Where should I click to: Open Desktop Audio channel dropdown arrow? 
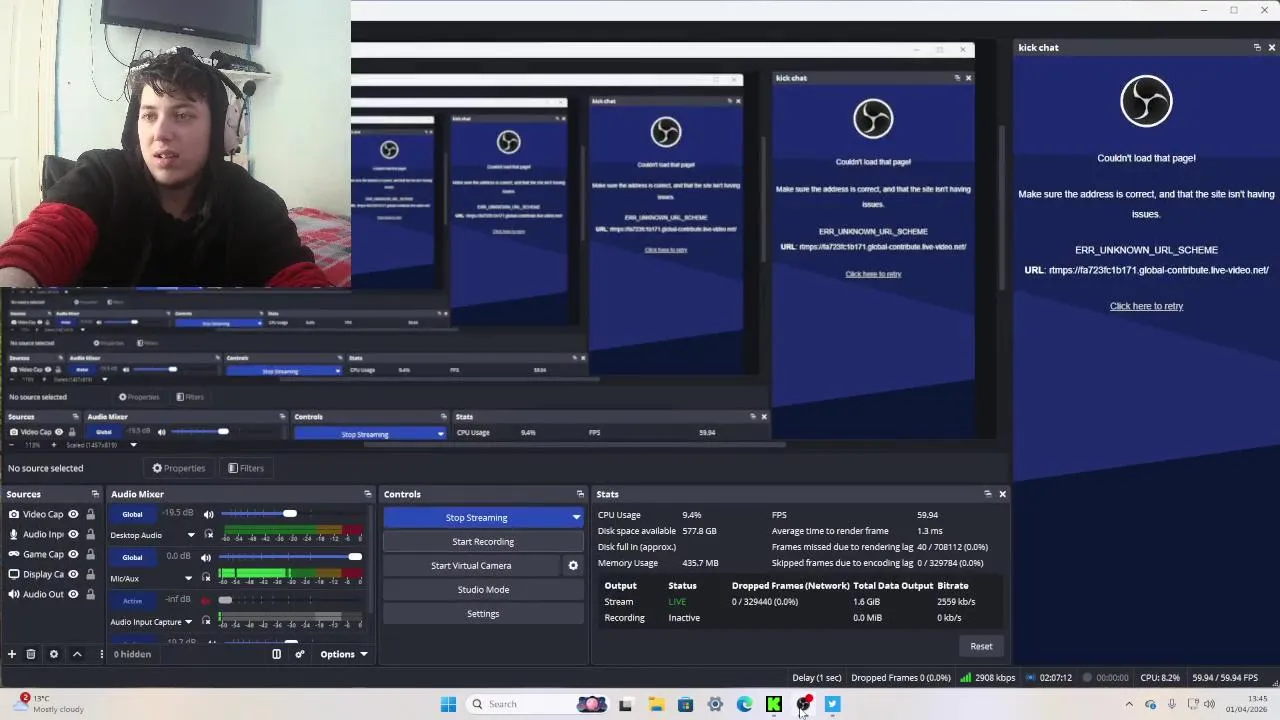pos(190,535)
